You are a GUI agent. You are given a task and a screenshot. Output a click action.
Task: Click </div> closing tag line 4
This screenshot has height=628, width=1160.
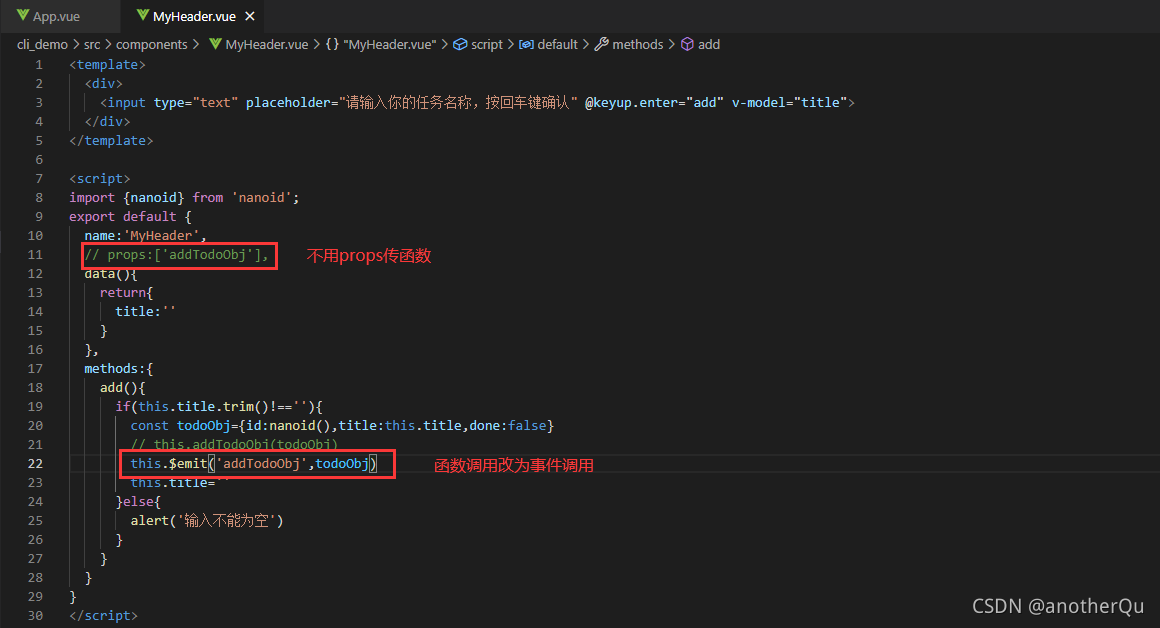pos(107,122)
